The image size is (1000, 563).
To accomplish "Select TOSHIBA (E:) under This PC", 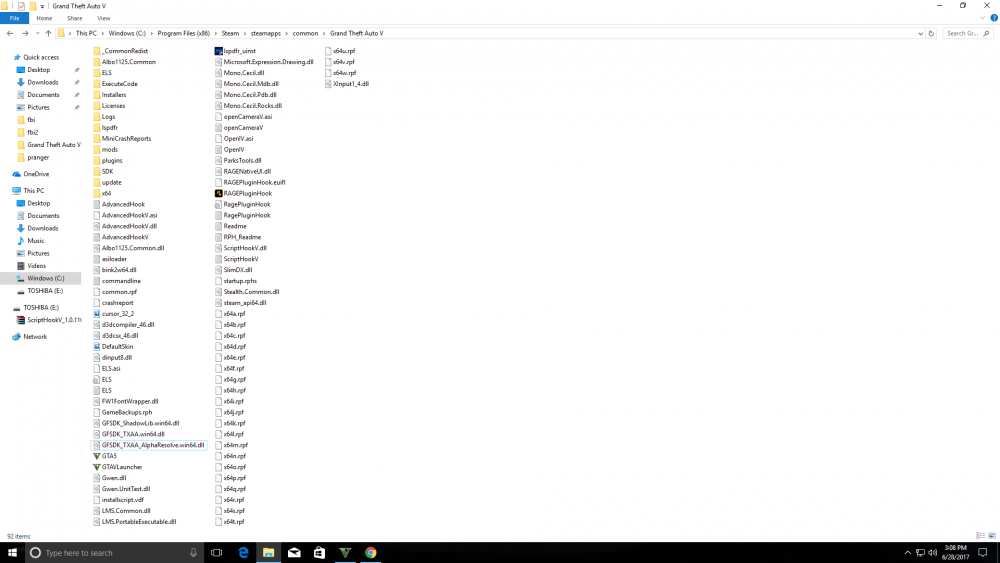I will pos(45,291).
